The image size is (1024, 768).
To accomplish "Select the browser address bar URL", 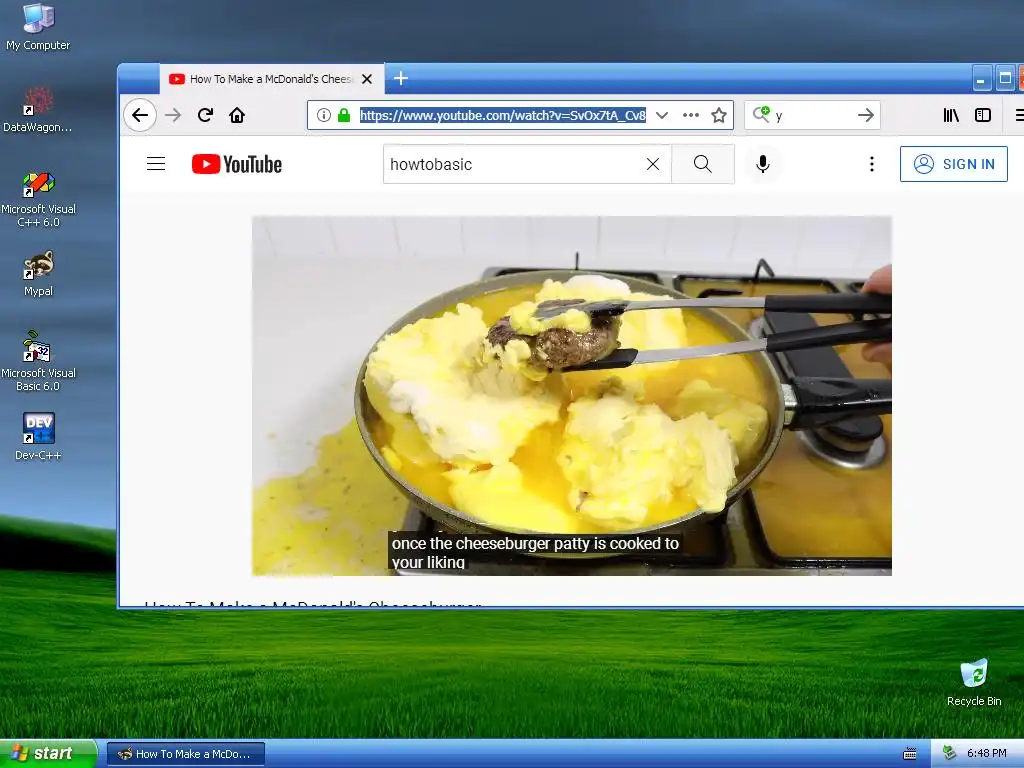I will (503, 116).
